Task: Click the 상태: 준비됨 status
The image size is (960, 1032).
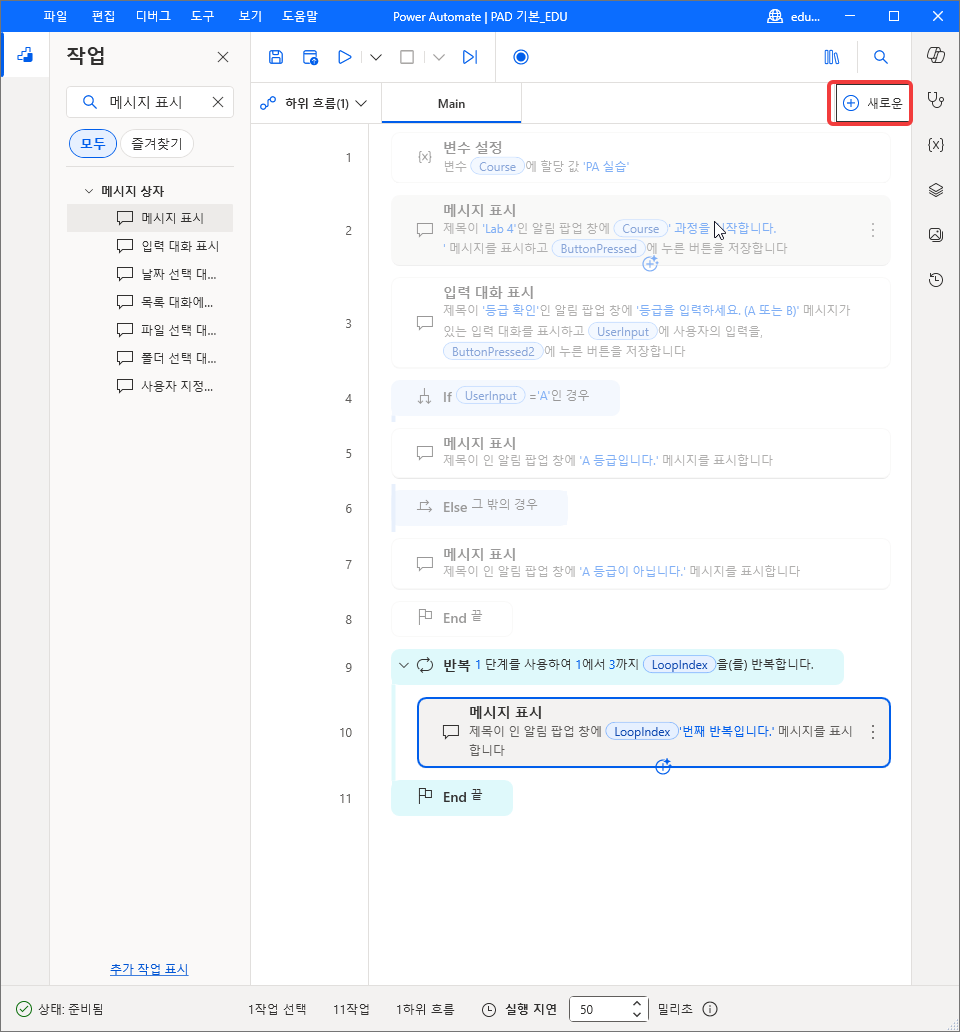Action: [60, 1009]
